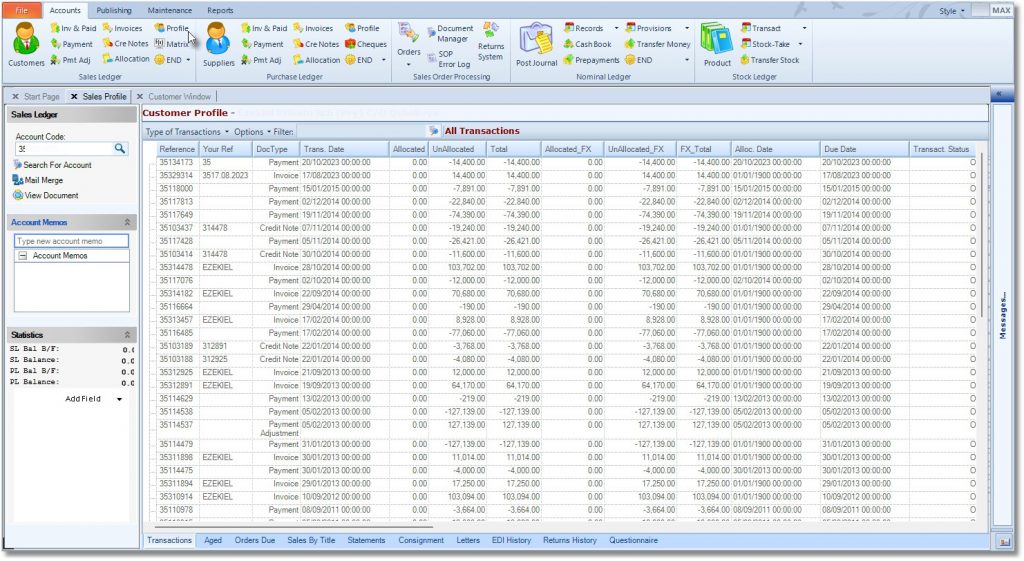
Task: Open the Suppliers icon in Purchase Ledger
Action: tap(218, 42)
